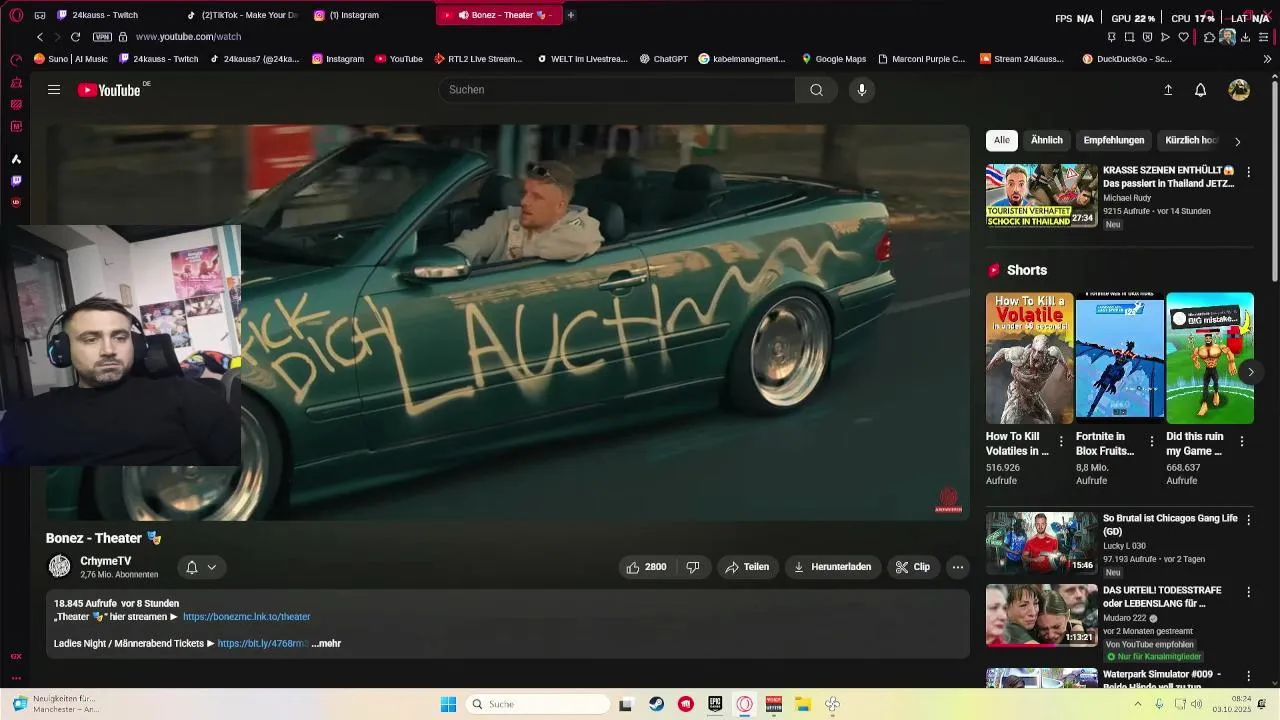Click the magnifier search button
Image resolution: width=1280 pixels, height=720 pixels.
pos(817,90)
